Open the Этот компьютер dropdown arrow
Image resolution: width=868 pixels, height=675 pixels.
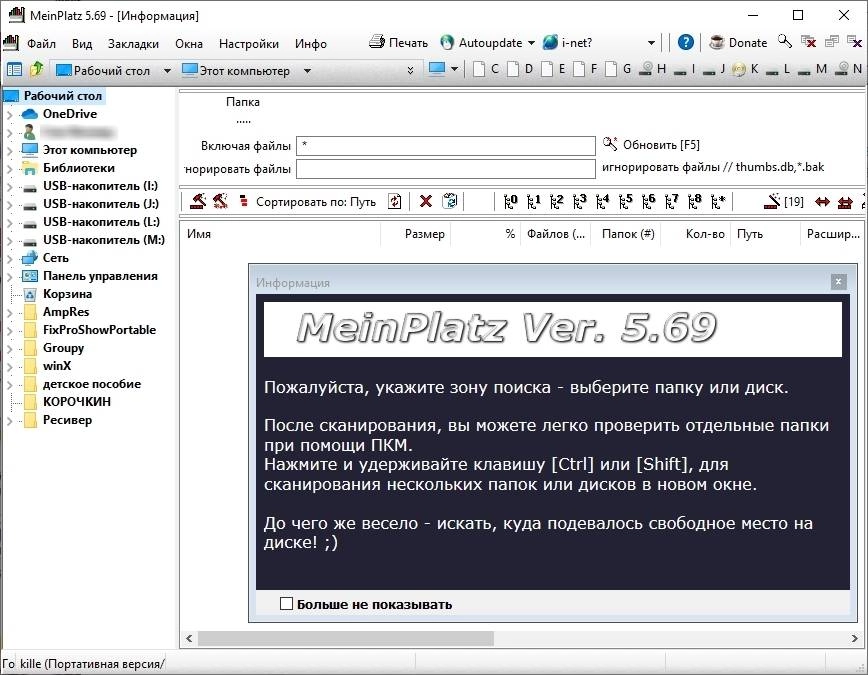[307, 71]
